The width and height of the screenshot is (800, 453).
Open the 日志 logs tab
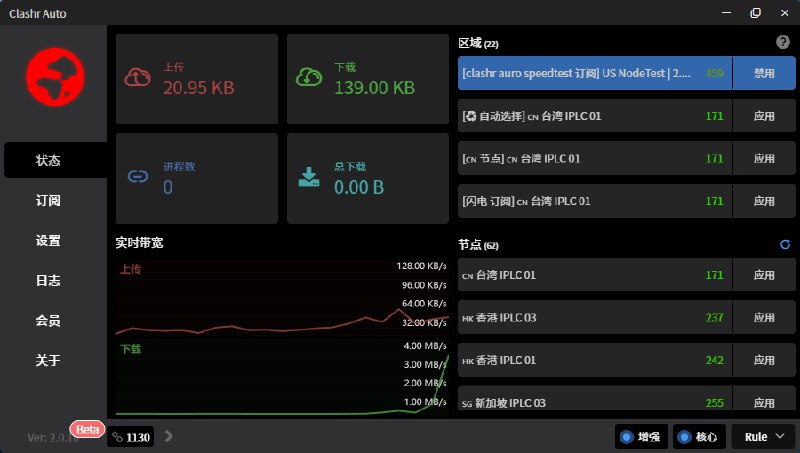48,281
